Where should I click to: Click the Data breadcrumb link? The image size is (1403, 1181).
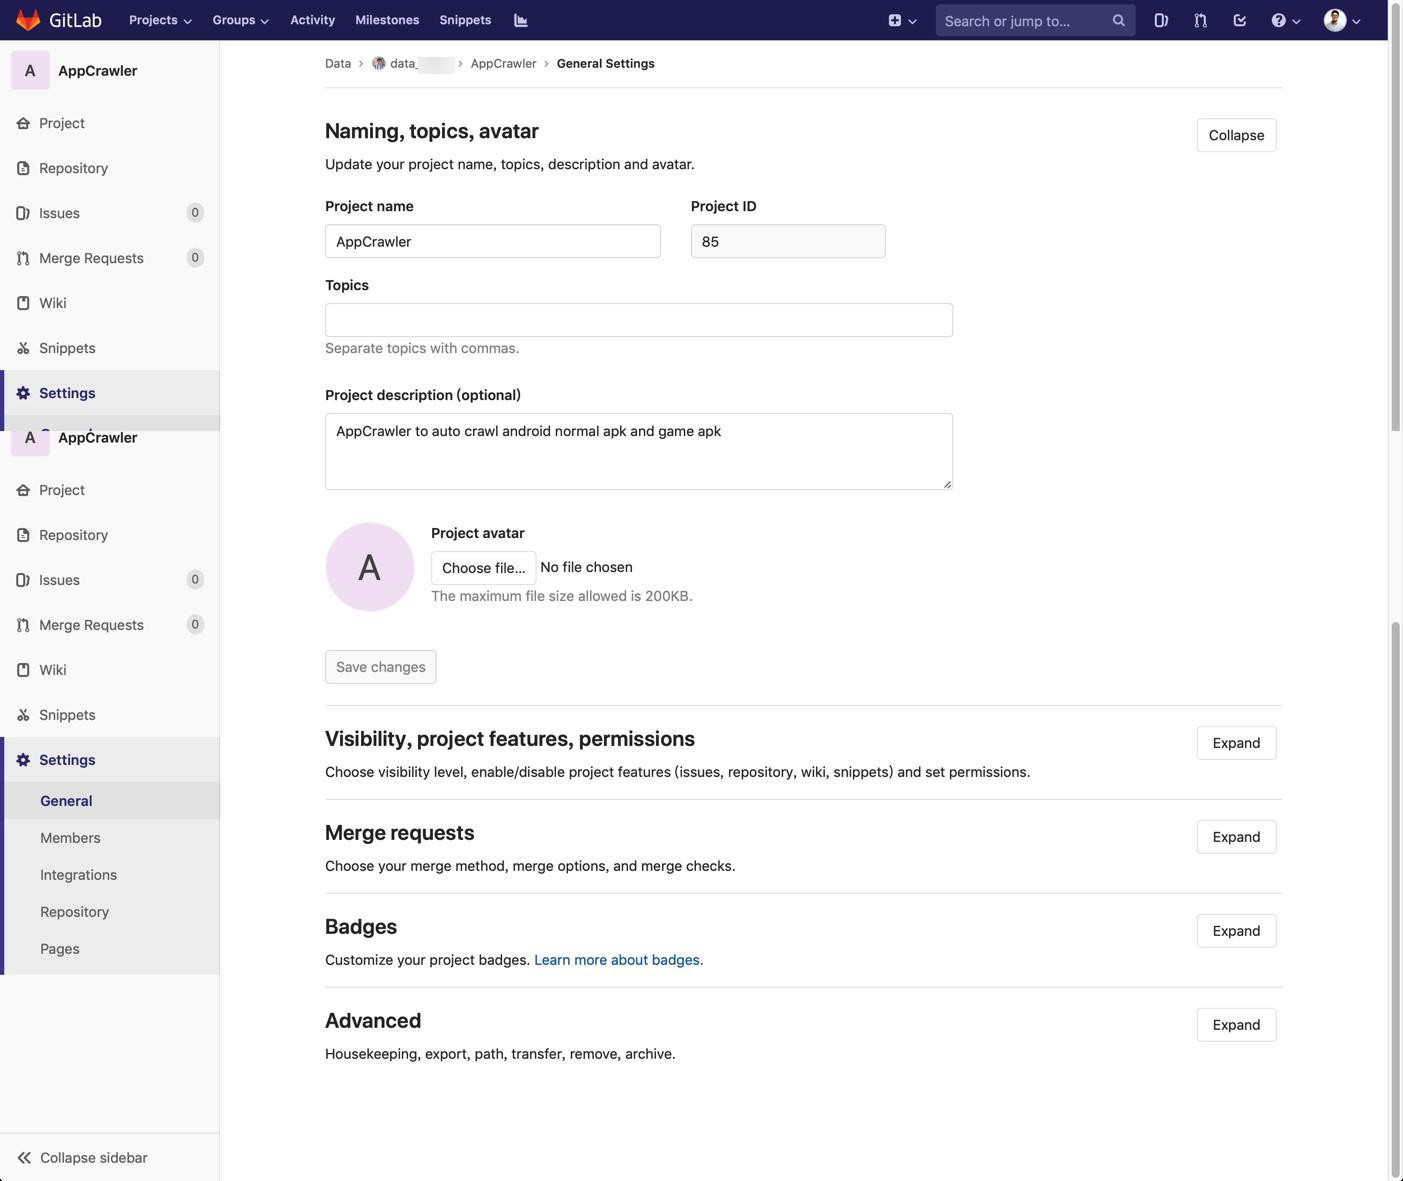point(338,63)
